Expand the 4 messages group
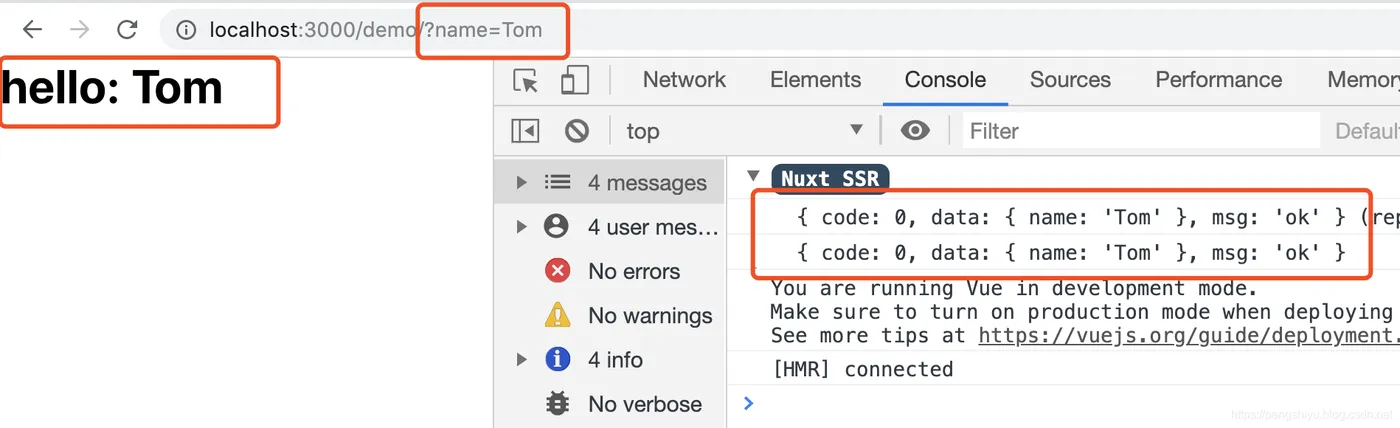 [x=521, y=183]
